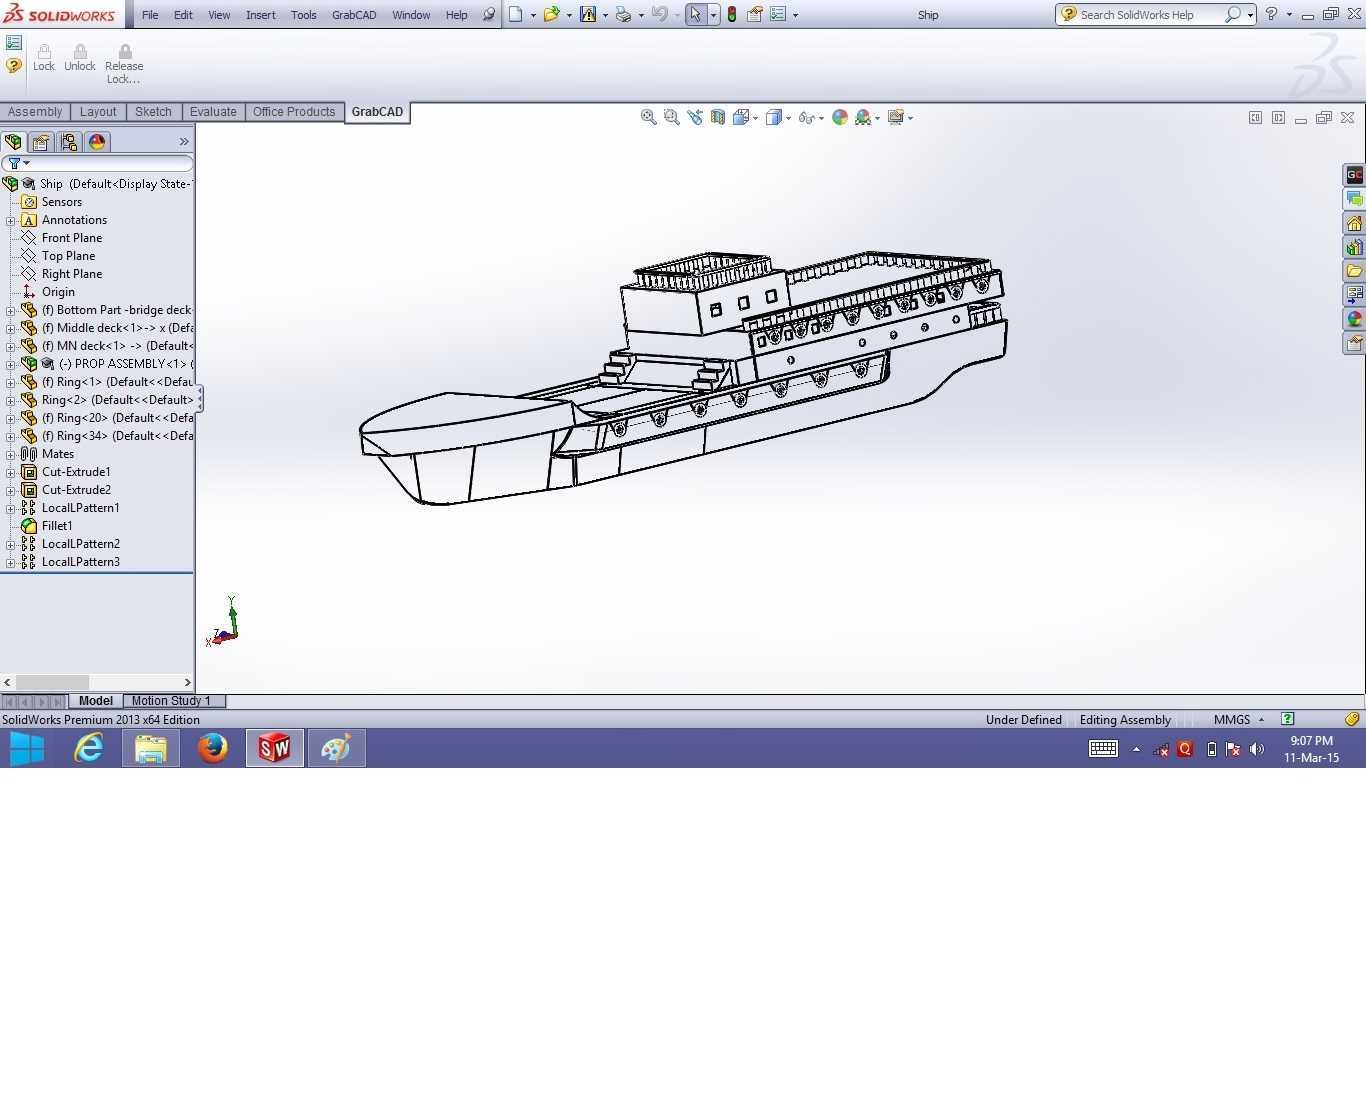
Task: Open the Section View tool
Action: (x=718, y=117)
